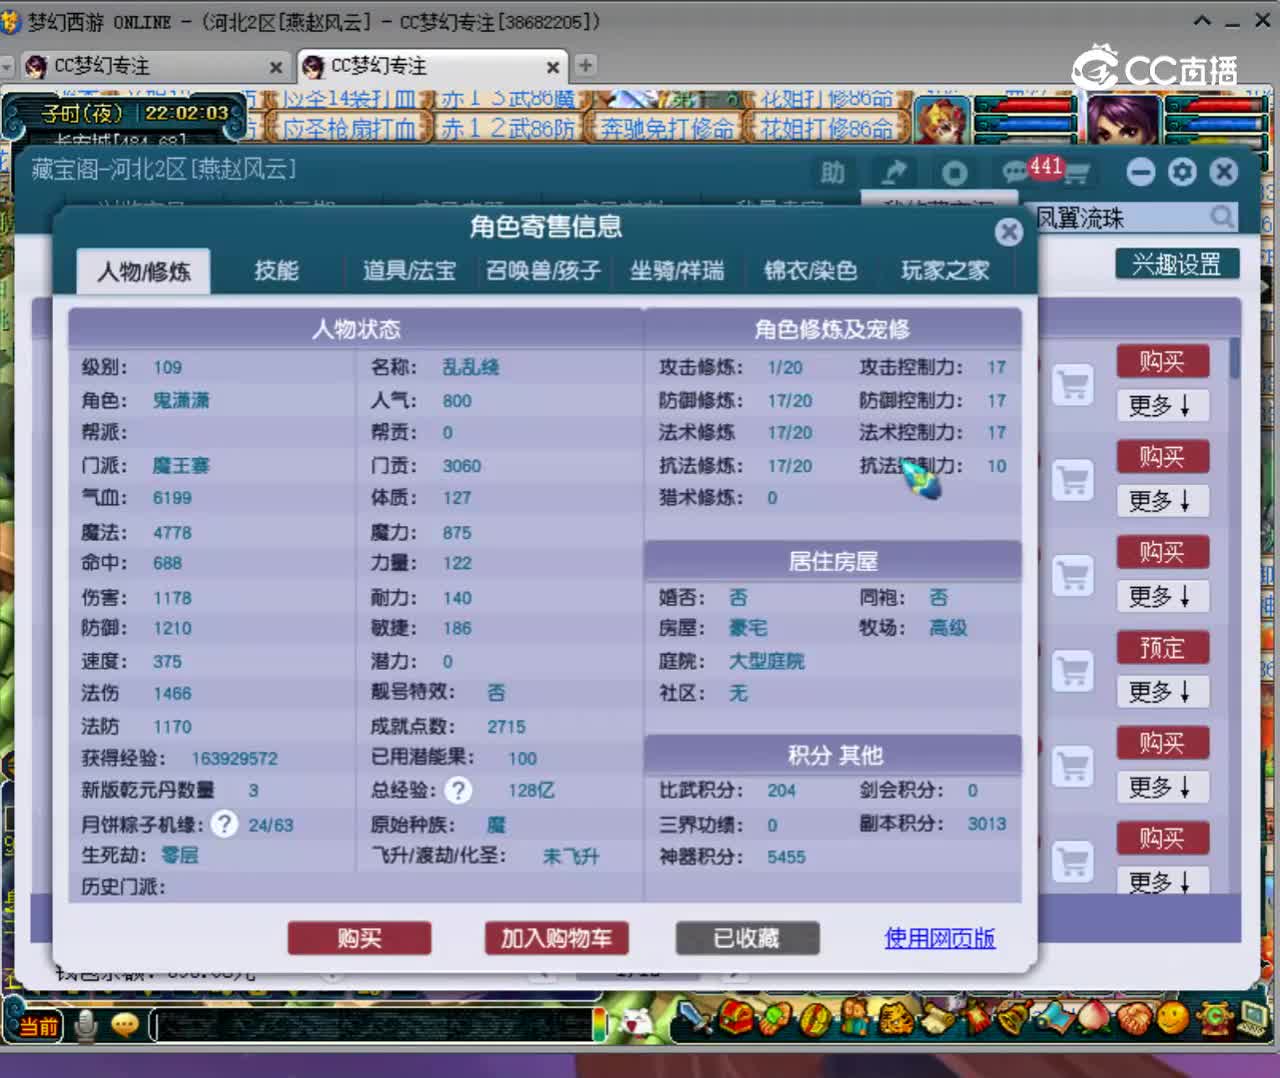Screen dimensions: 1280x1078
Task: Click the golden bell icon in bottom toolbar
Action: click(1012, 1018)
